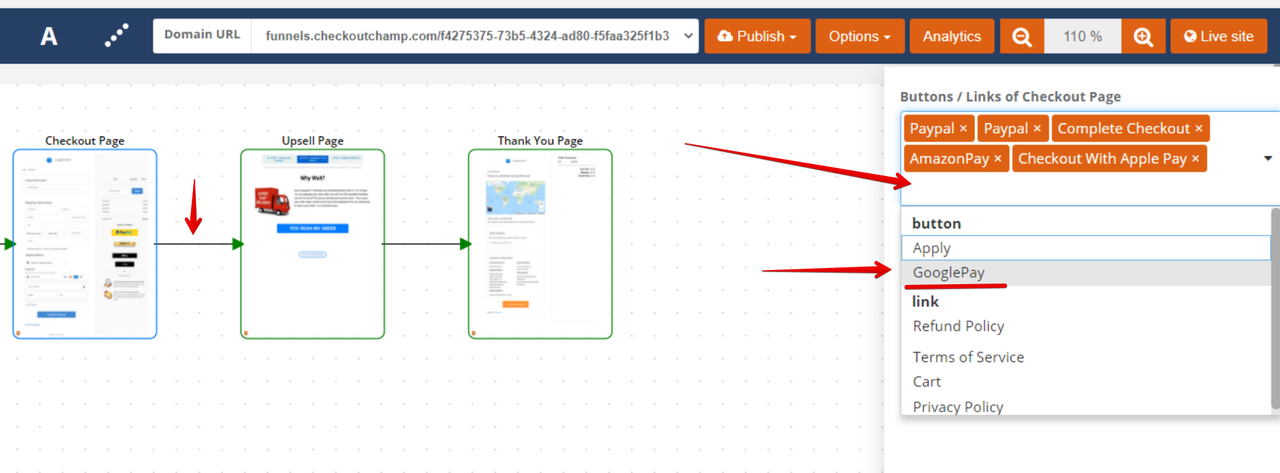Open the Analytics page
The width and height of the screenshot is (1280, 473).
(x=951, y=37)
